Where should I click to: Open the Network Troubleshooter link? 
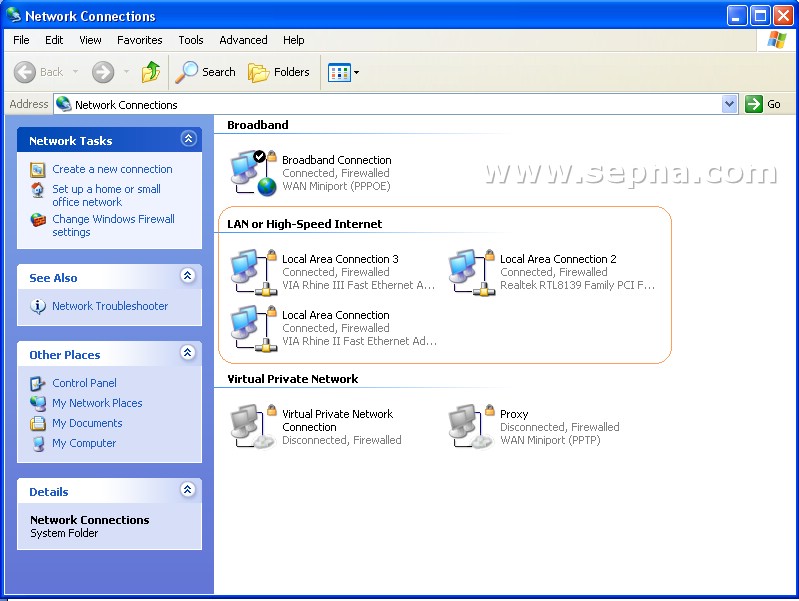[110, 306]
